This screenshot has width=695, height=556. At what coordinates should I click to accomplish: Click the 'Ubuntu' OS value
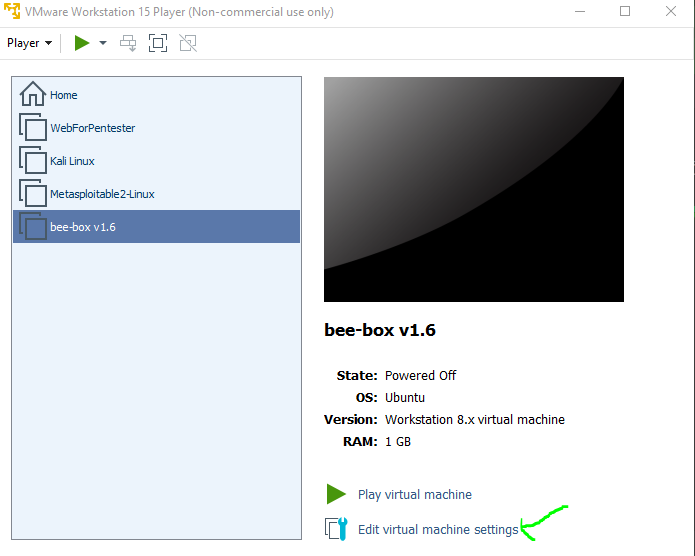405,398
